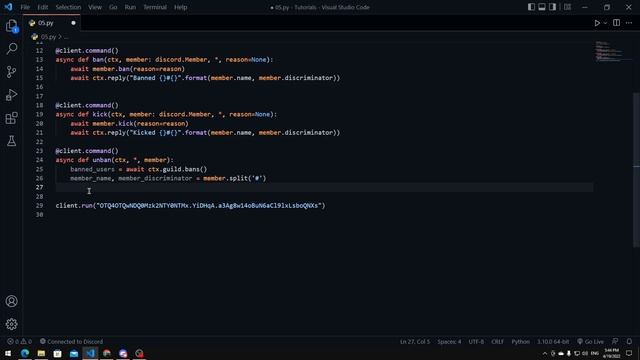640x360 pixels.
Task: Open the Help menu
Action: pyautogui.click(x=180, y=7)
